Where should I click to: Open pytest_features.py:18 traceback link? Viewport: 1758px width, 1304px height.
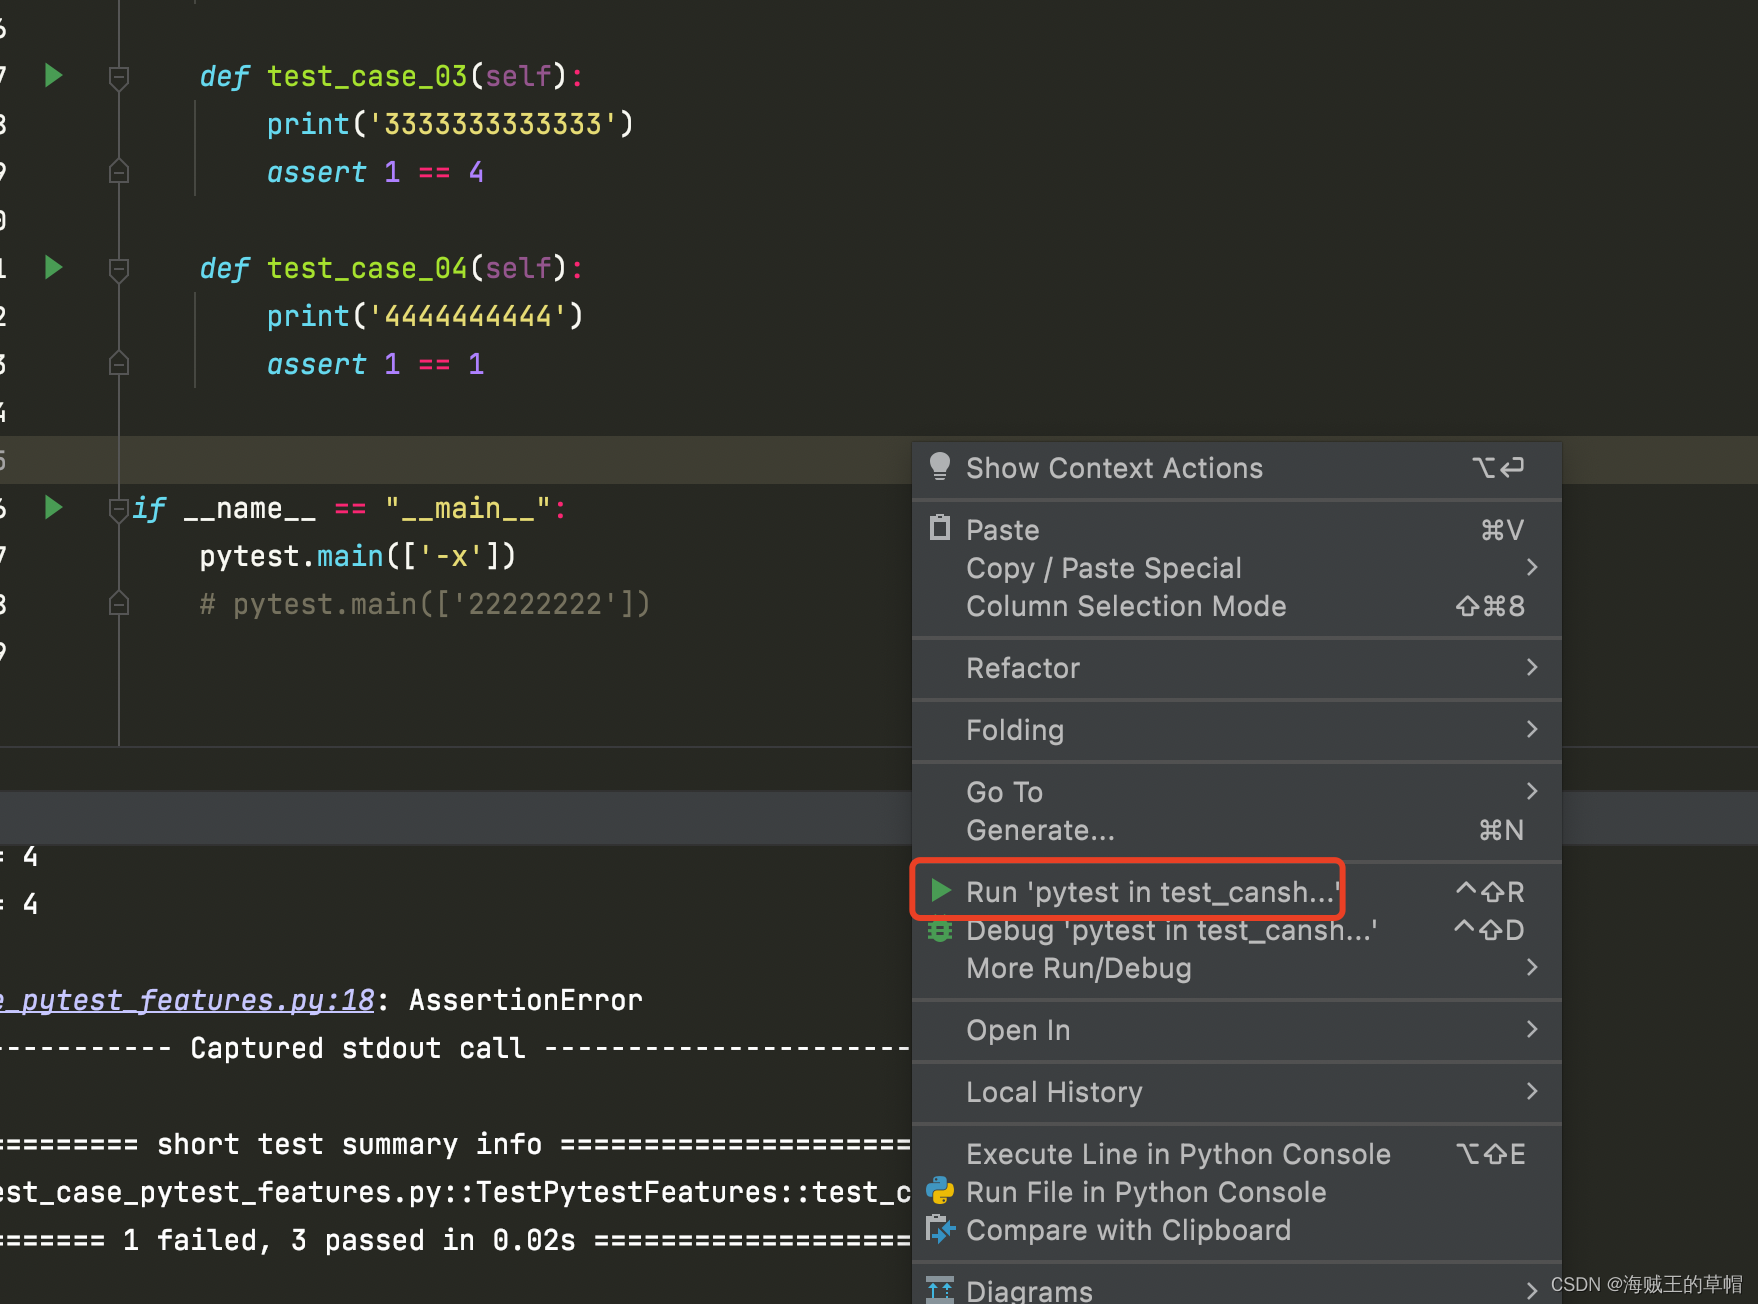tap(187, 1000)
